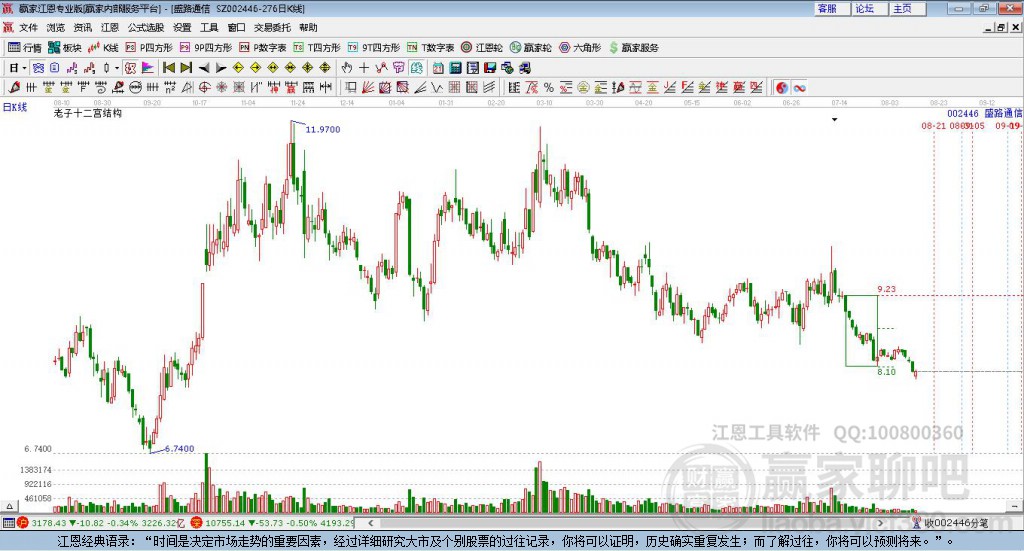Jump to first bar with skip-to-start icon

tap(168, 68)
